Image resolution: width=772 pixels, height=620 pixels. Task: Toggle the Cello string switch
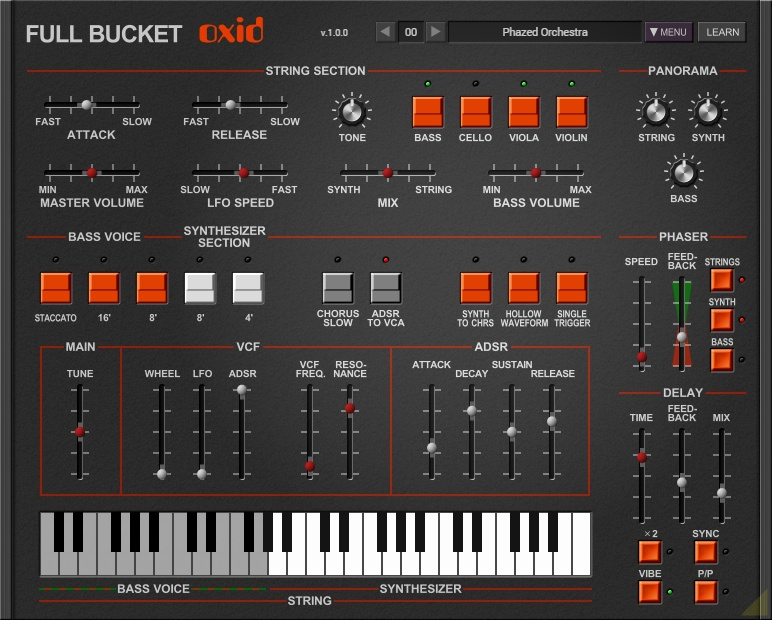coord(475,111)
